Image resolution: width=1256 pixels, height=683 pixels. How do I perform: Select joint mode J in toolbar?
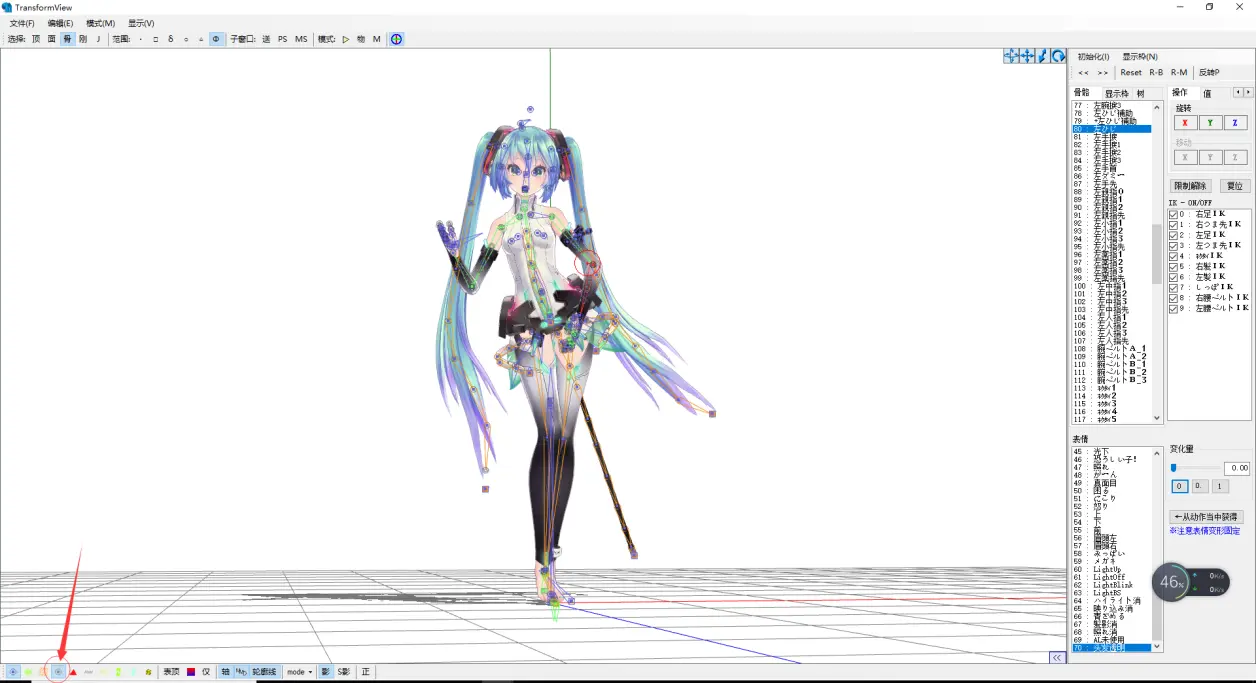(x=98, y=39)
